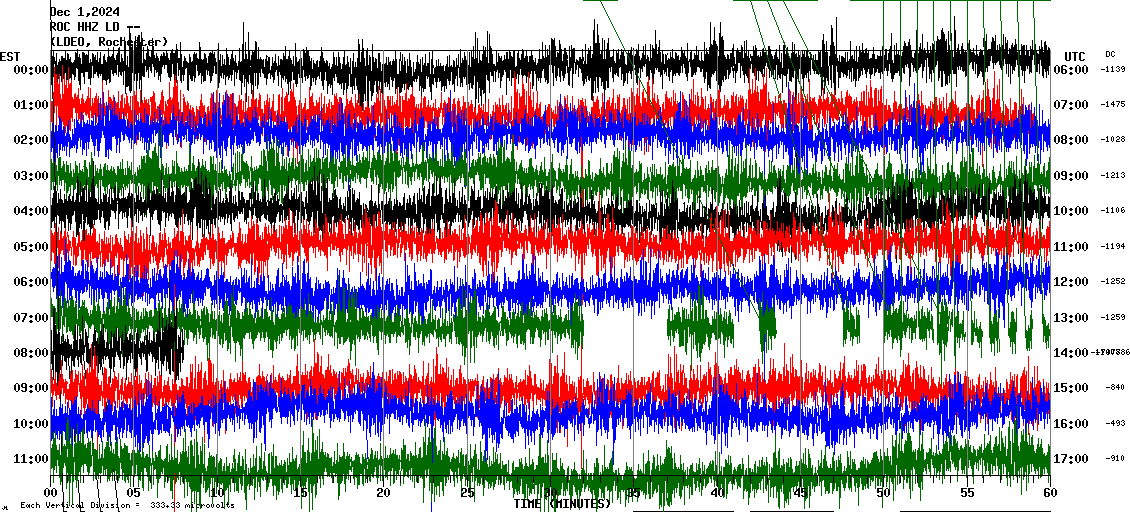1130x519 pixels.
Task: Select the DC value '-1028'
Action: click(x=1113, y=140)
